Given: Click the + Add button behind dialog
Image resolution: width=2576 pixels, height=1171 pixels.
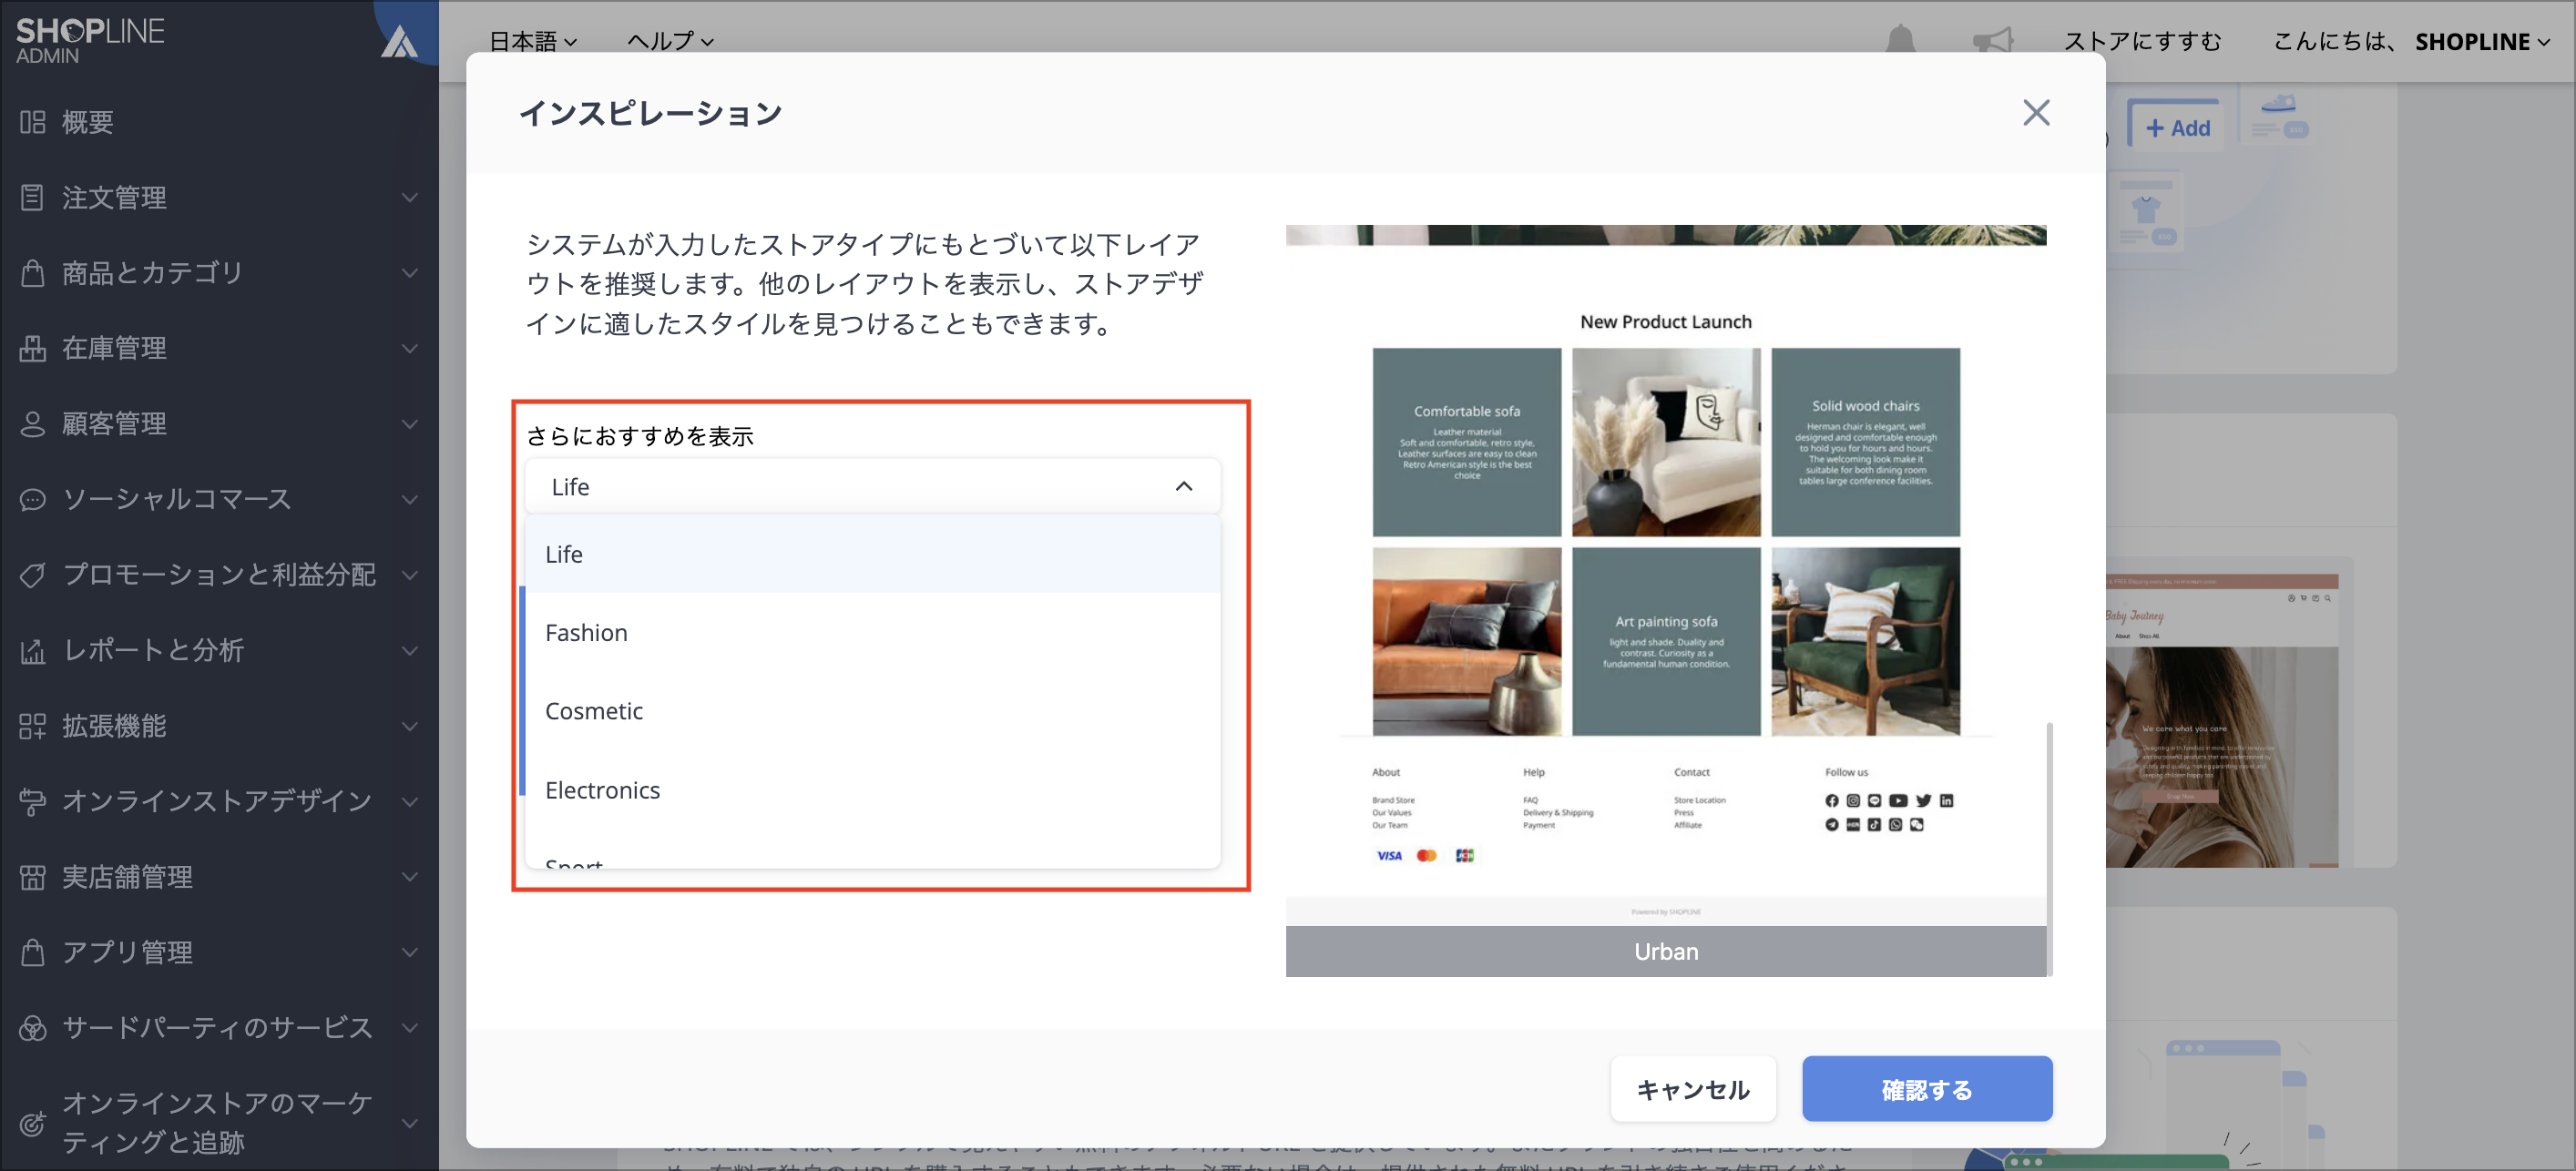Looking at the screenshot, I should [2178, 128].
